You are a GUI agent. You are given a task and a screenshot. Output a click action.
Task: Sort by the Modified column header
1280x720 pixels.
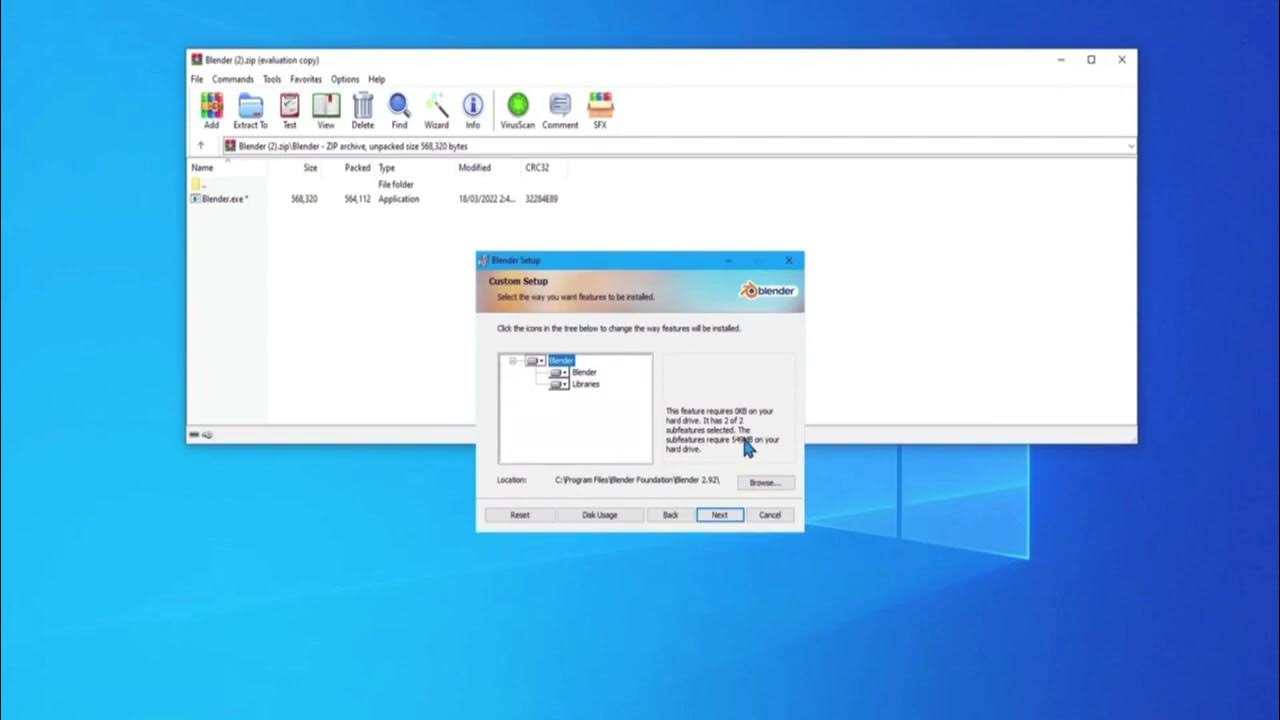475,168
